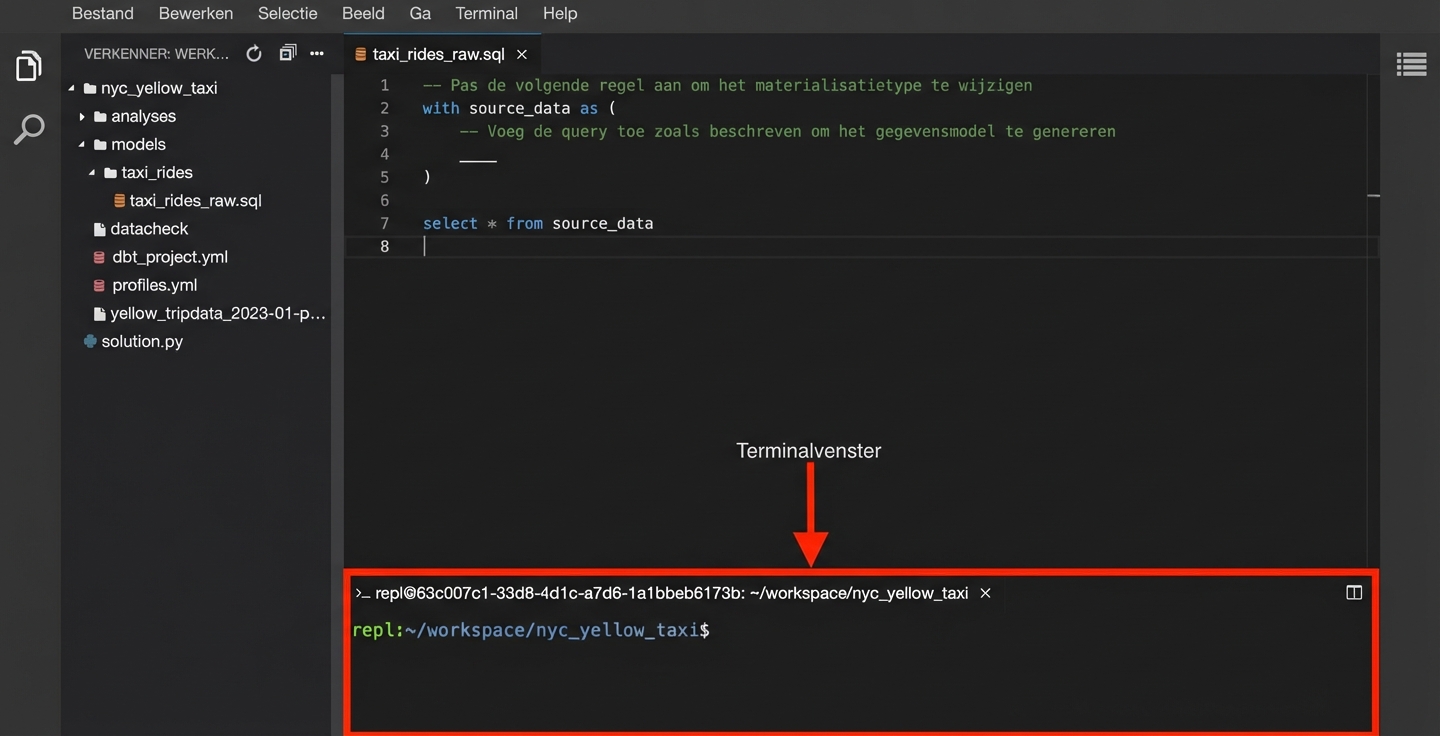Click the terminal prompt icon on the repl tab

[x=362, y=592]
